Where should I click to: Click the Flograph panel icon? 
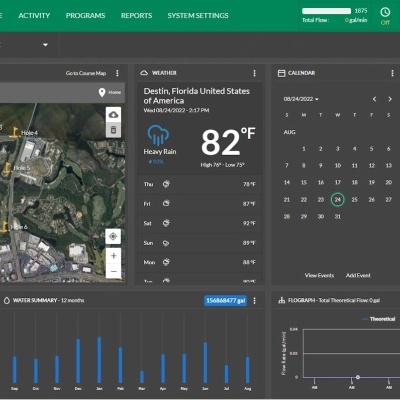pos(282,300)
